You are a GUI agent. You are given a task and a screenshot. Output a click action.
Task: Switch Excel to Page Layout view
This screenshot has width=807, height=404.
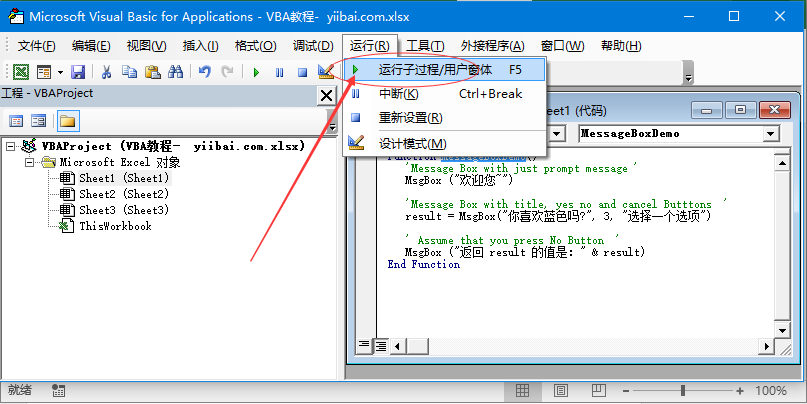click(x=561, y=391)
